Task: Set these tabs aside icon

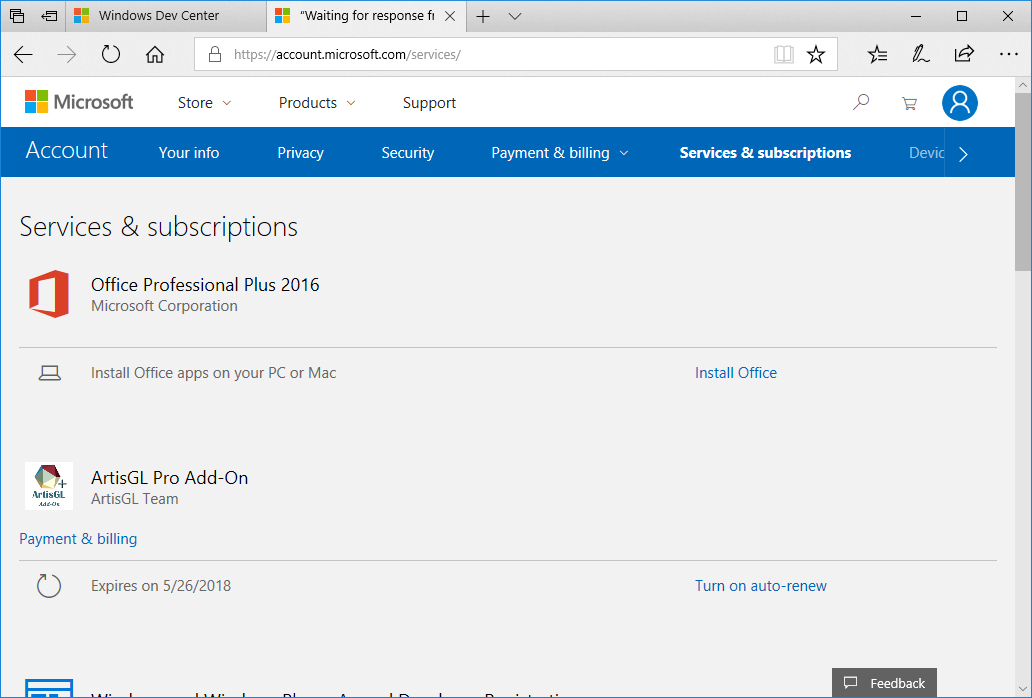Action: click(49, 16)
